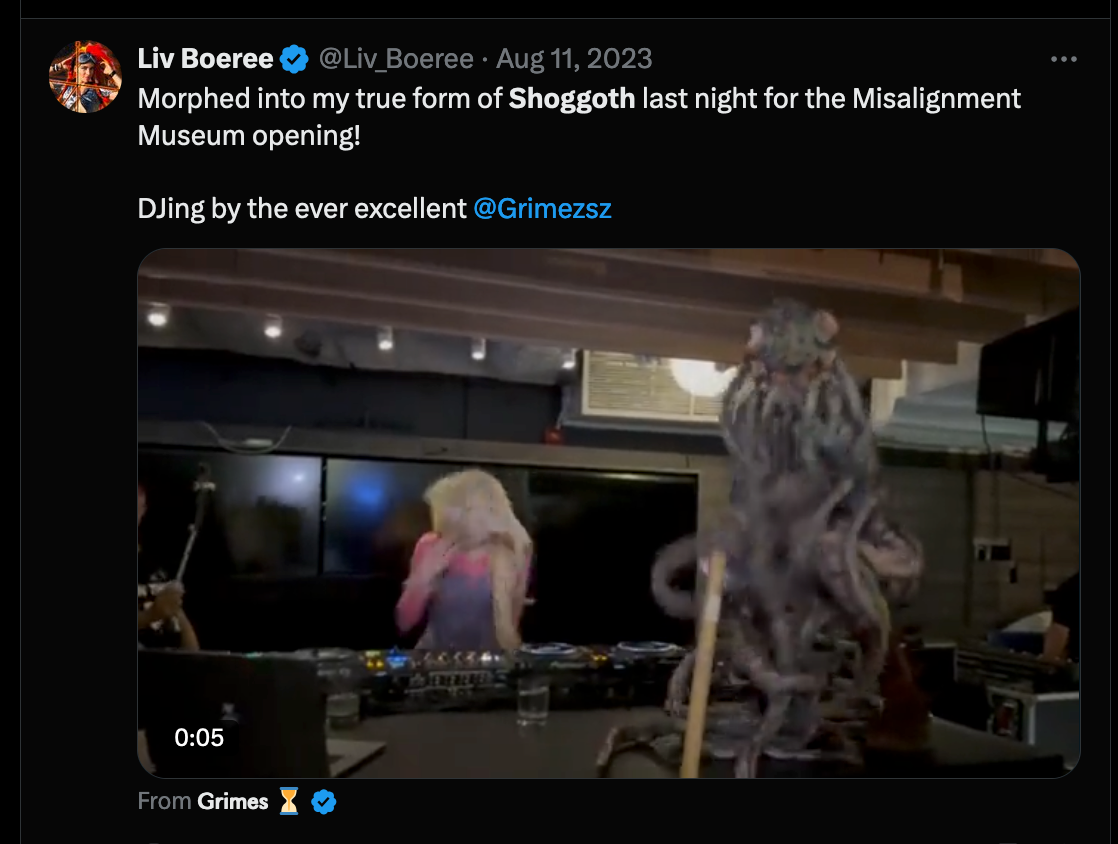
Task: Click the DJ mixer deck in video
Action: (499, 667)
